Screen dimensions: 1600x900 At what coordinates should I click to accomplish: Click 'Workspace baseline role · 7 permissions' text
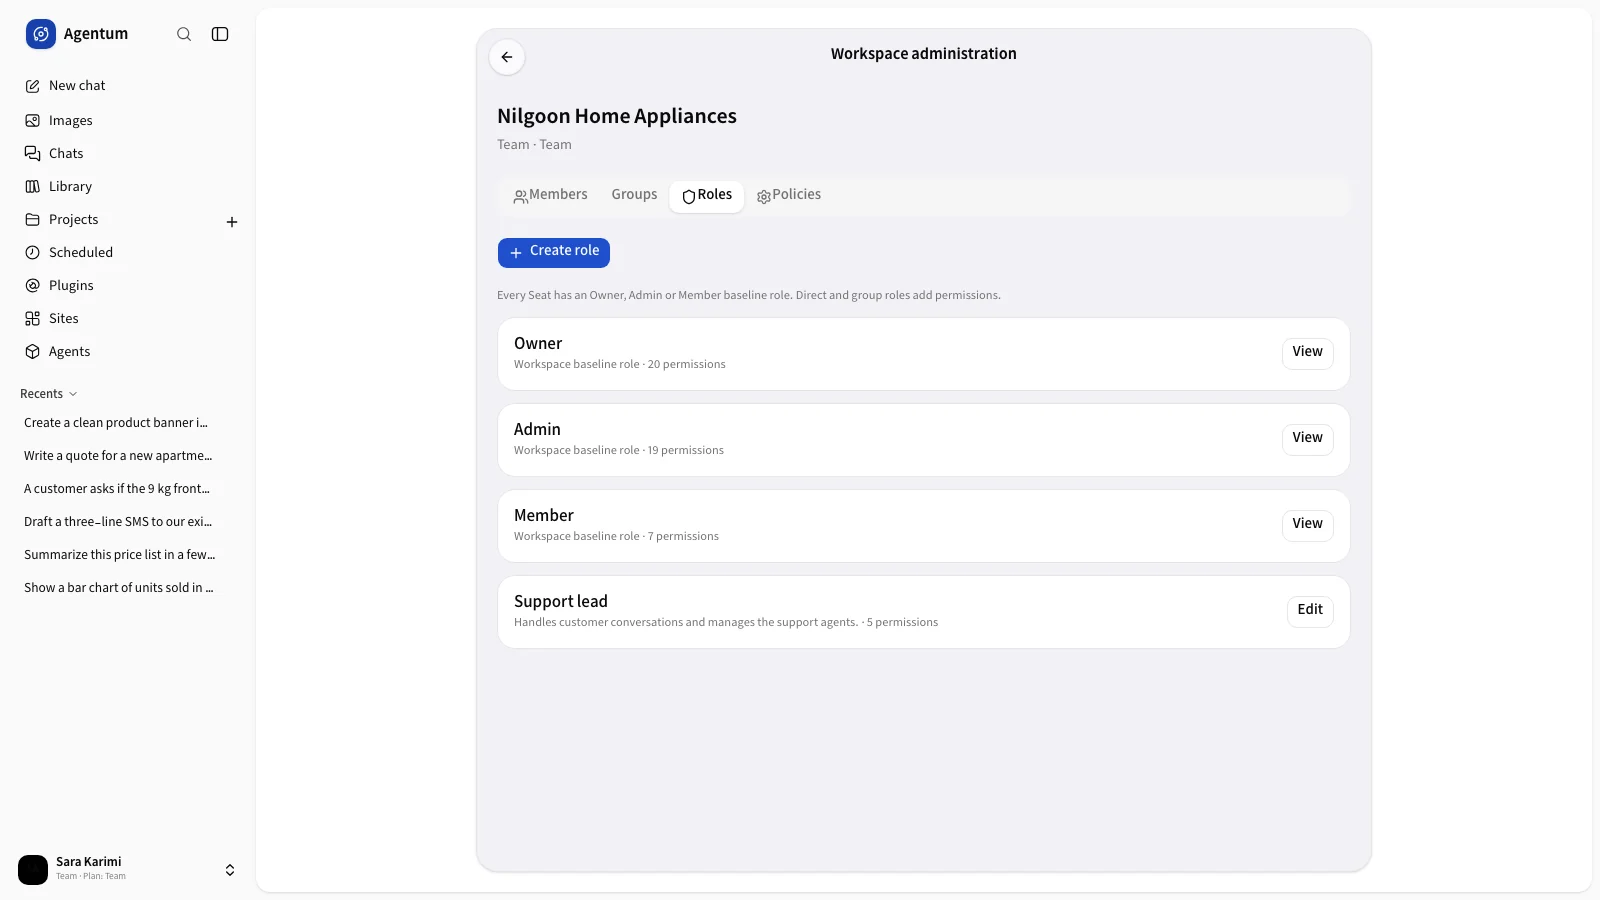(616, 536)
